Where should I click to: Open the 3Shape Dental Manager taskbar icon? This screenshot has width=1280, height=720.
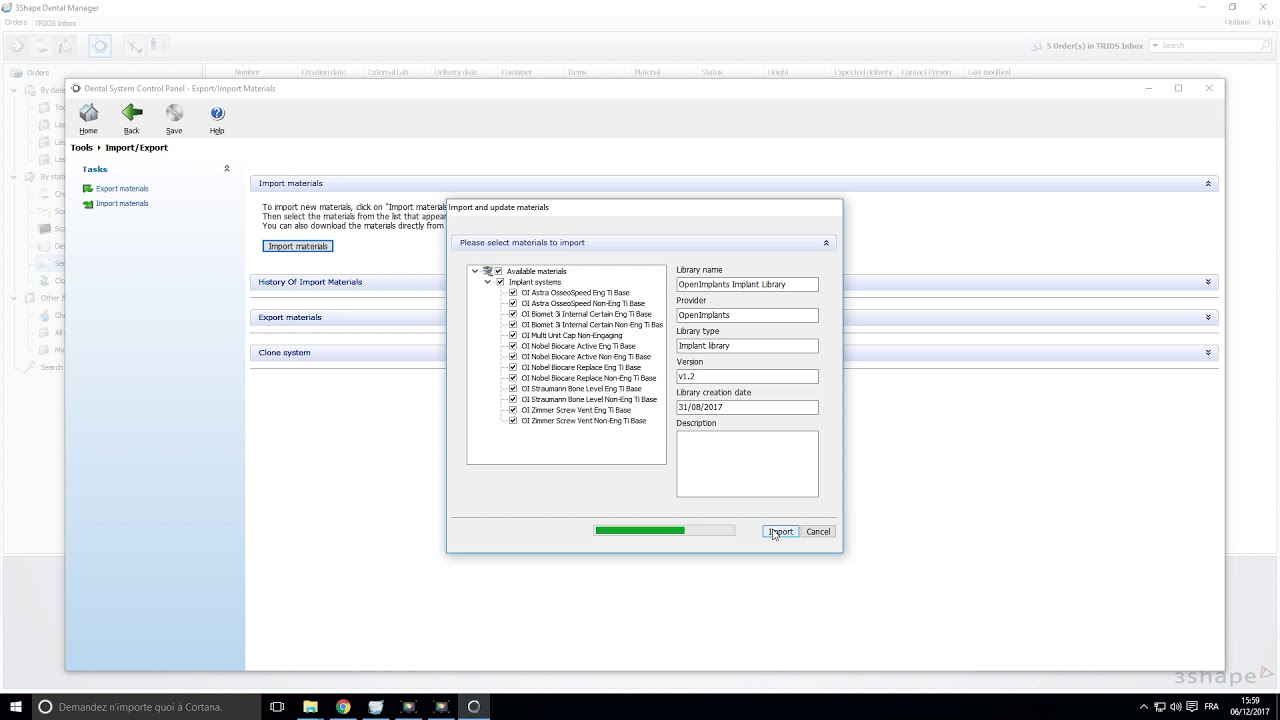[376, 707]
